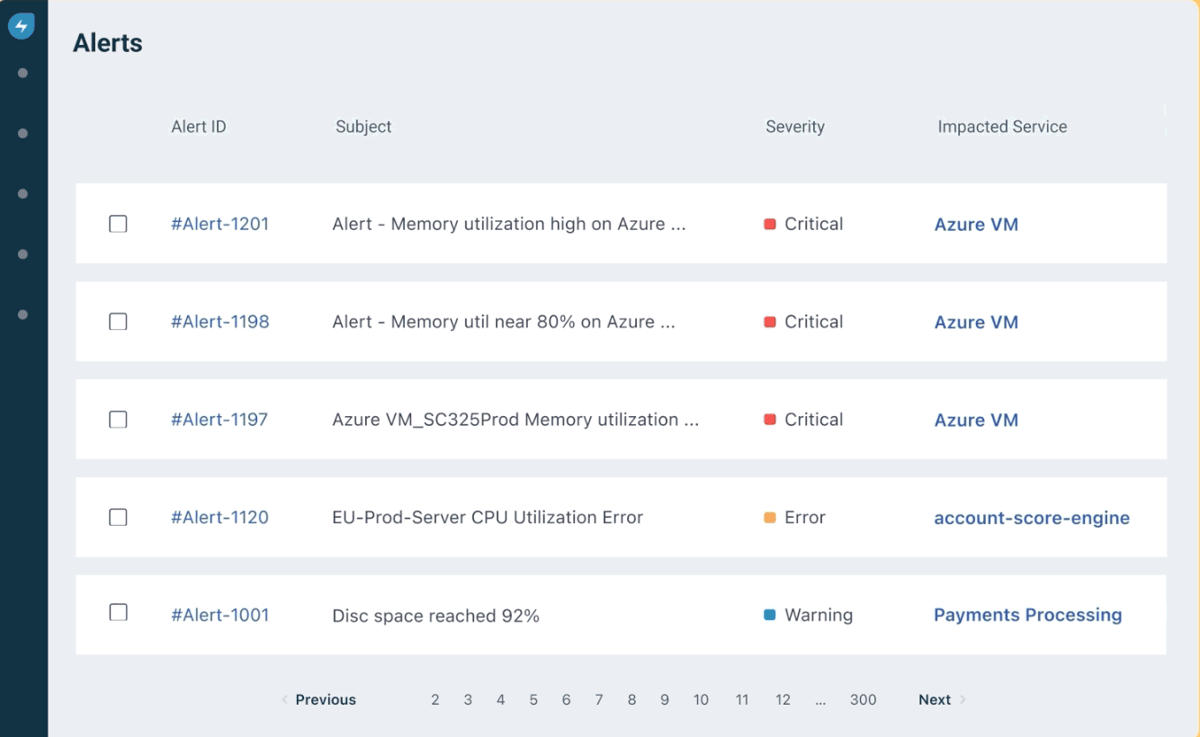Screen dimensions: 1200x737
Task: Click the pagination ellipsis to reveal more pages
Action: (821, 699)
